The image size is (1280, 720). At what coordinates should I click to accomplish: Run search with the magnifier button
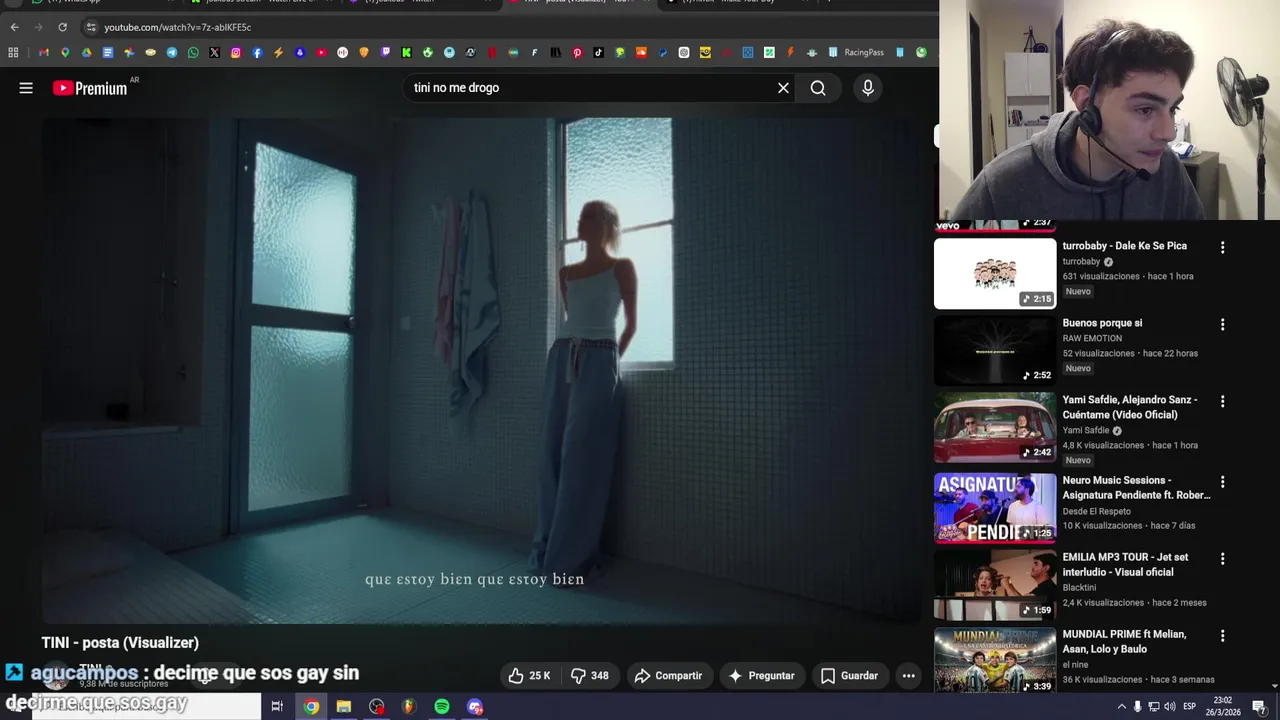(x=818, y=88)
